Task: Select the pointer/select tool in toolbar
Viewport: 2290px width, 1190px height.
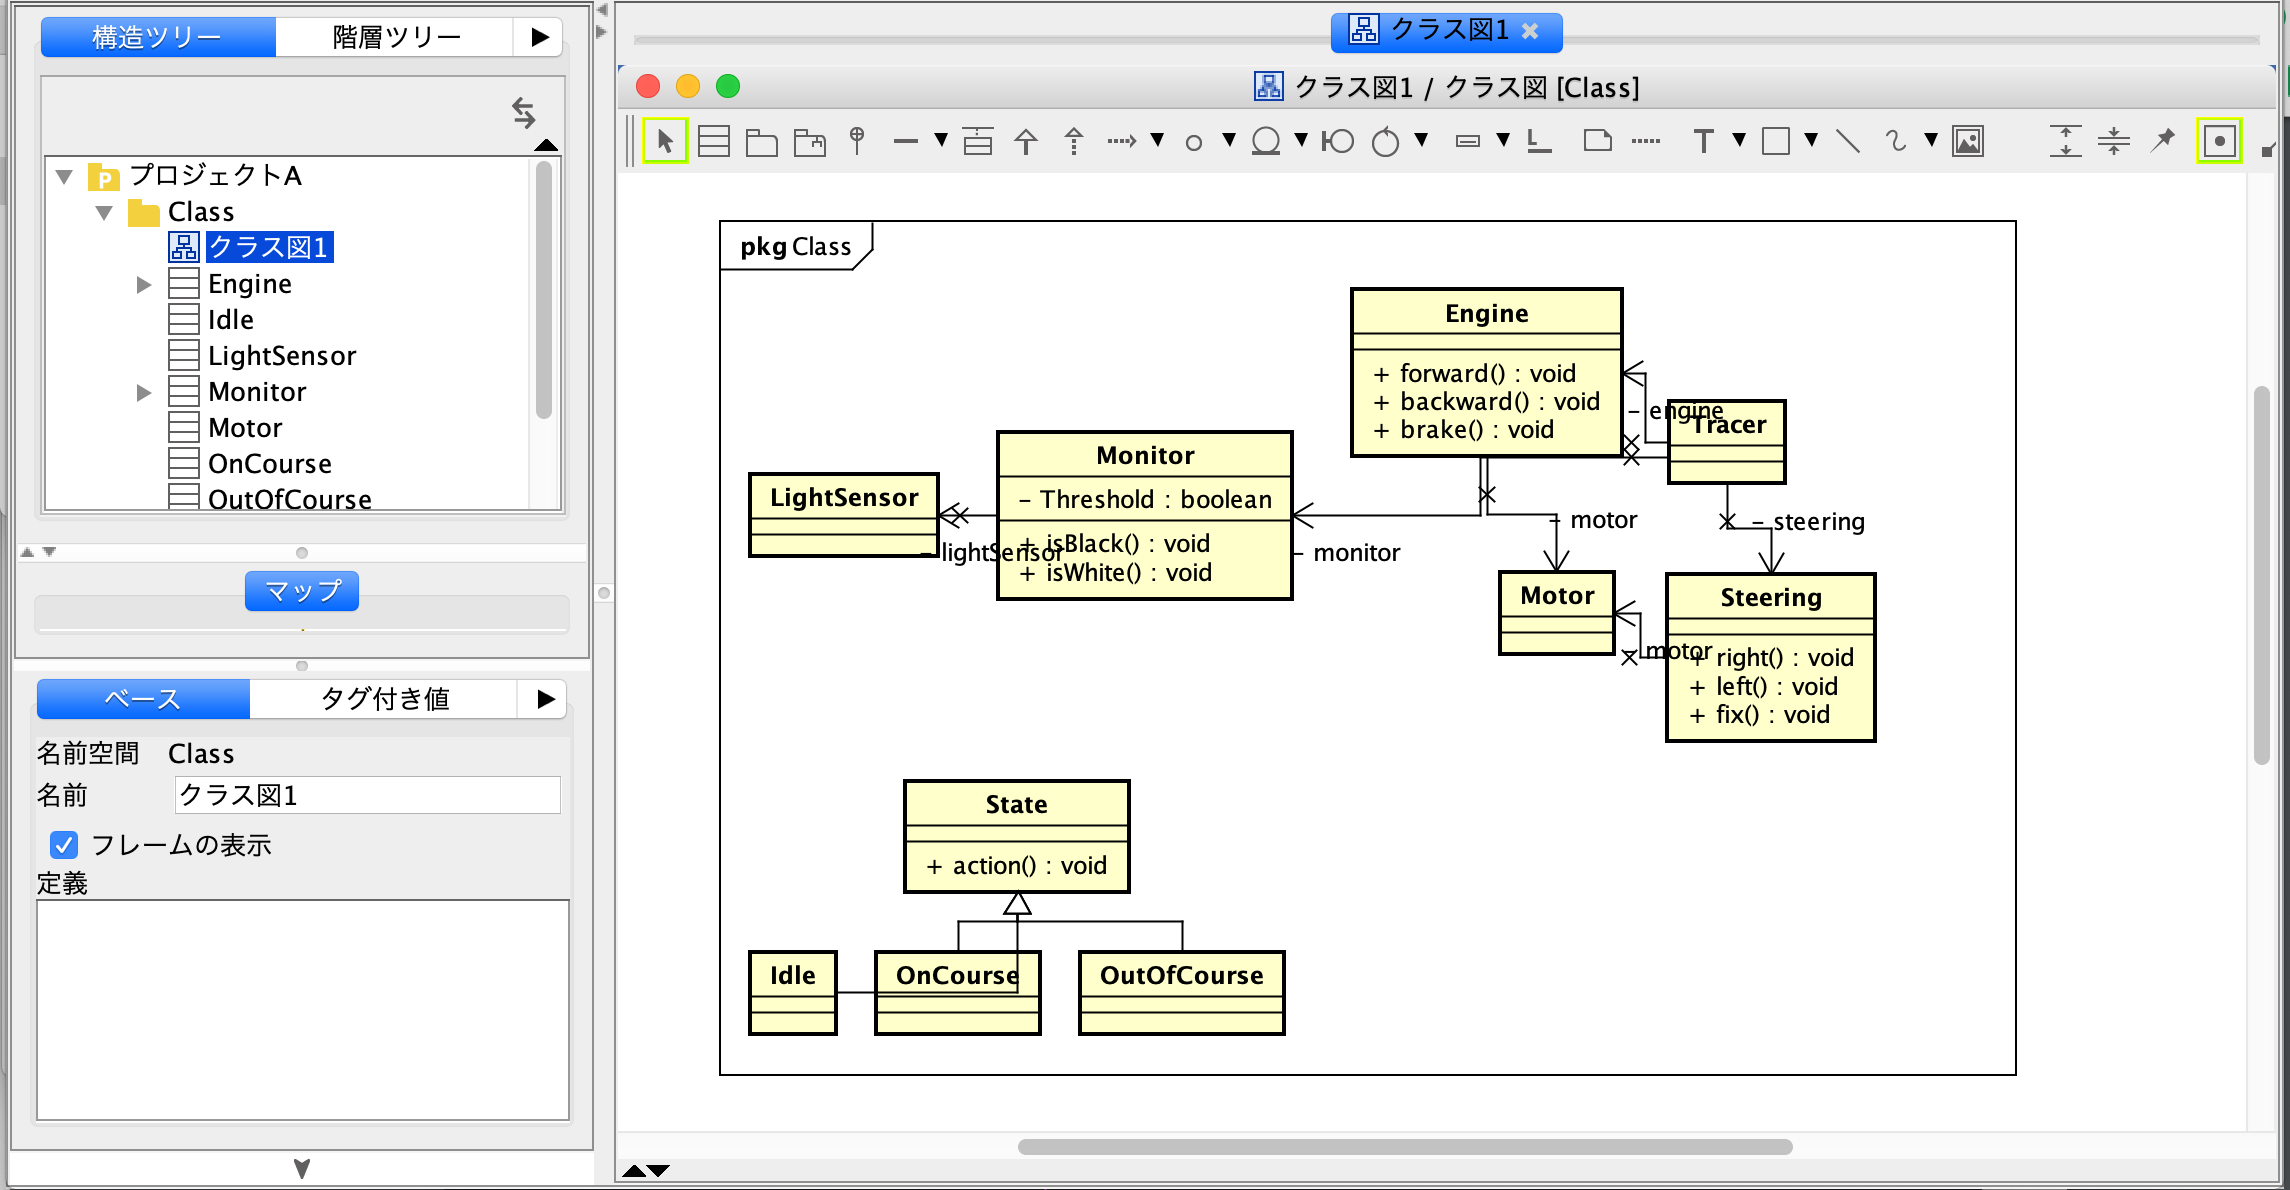Action: point(665,139)
